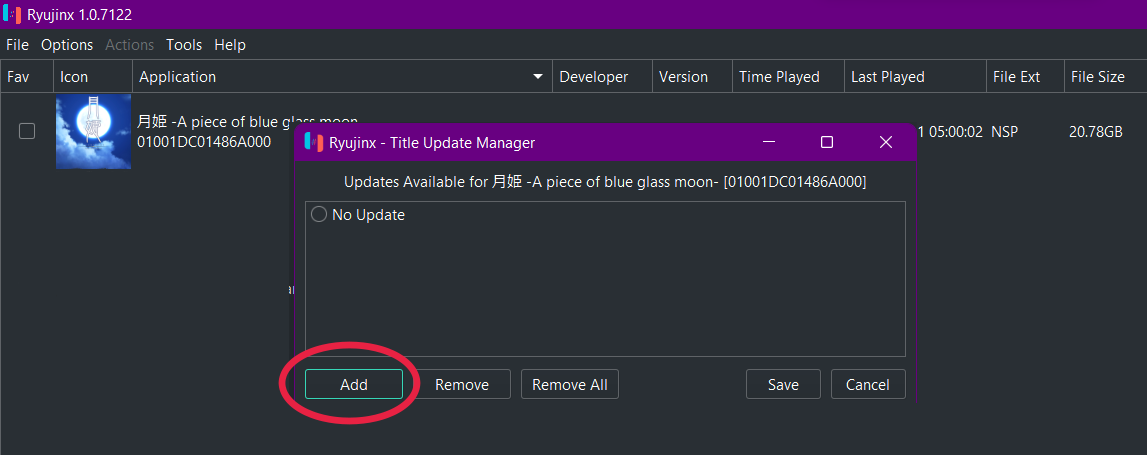Open the File menu
This screenshot has height=455, width=1147.
[18, 45]
